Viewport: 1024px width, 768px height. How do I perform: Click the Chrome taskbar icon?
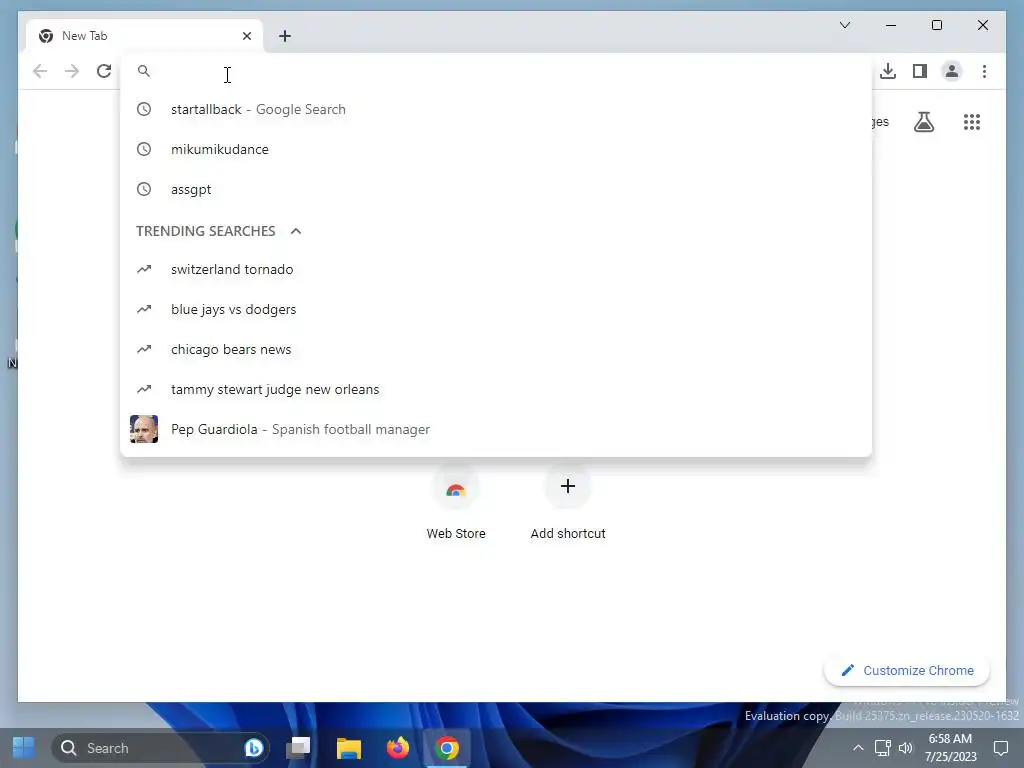click(447, 748)
